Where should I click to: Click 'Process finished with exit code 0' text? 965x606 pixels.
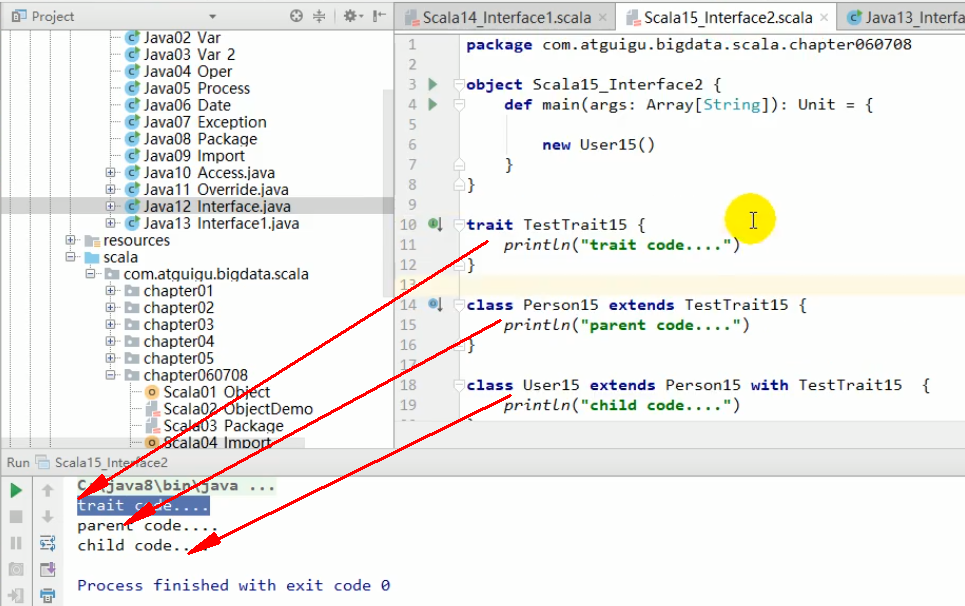tap(233, 586)
